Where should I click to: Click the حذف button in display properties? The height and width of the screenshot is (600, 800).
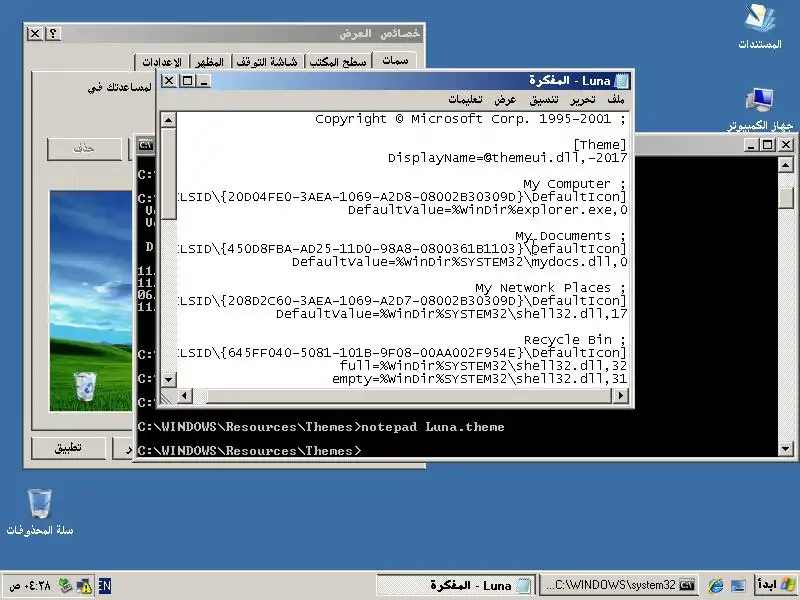pos(84,148)
